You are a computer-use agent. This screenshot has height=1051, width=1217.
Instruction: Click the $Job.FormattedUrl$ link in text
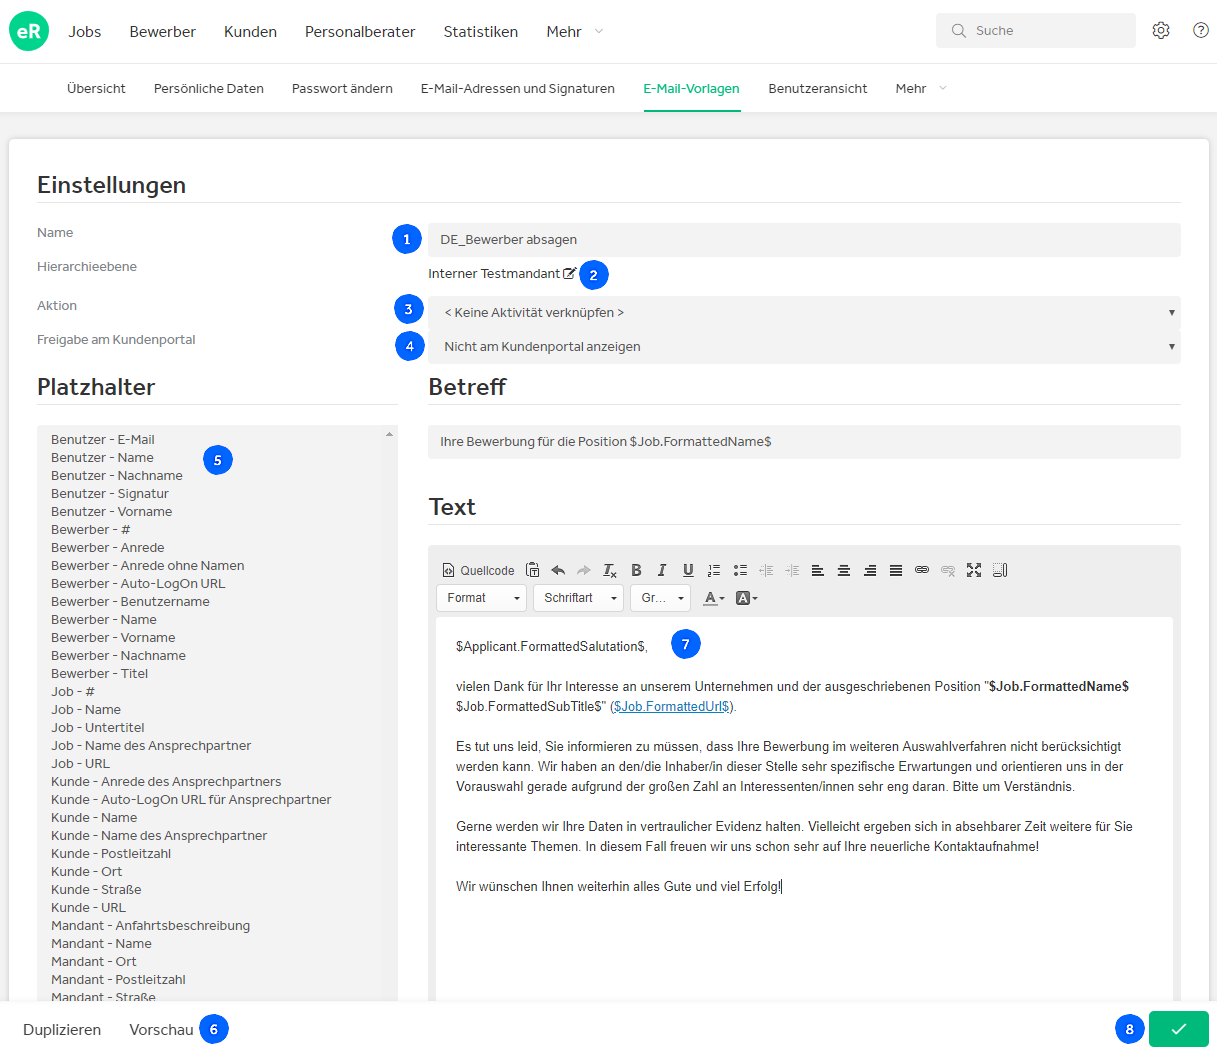coord(672,706)
